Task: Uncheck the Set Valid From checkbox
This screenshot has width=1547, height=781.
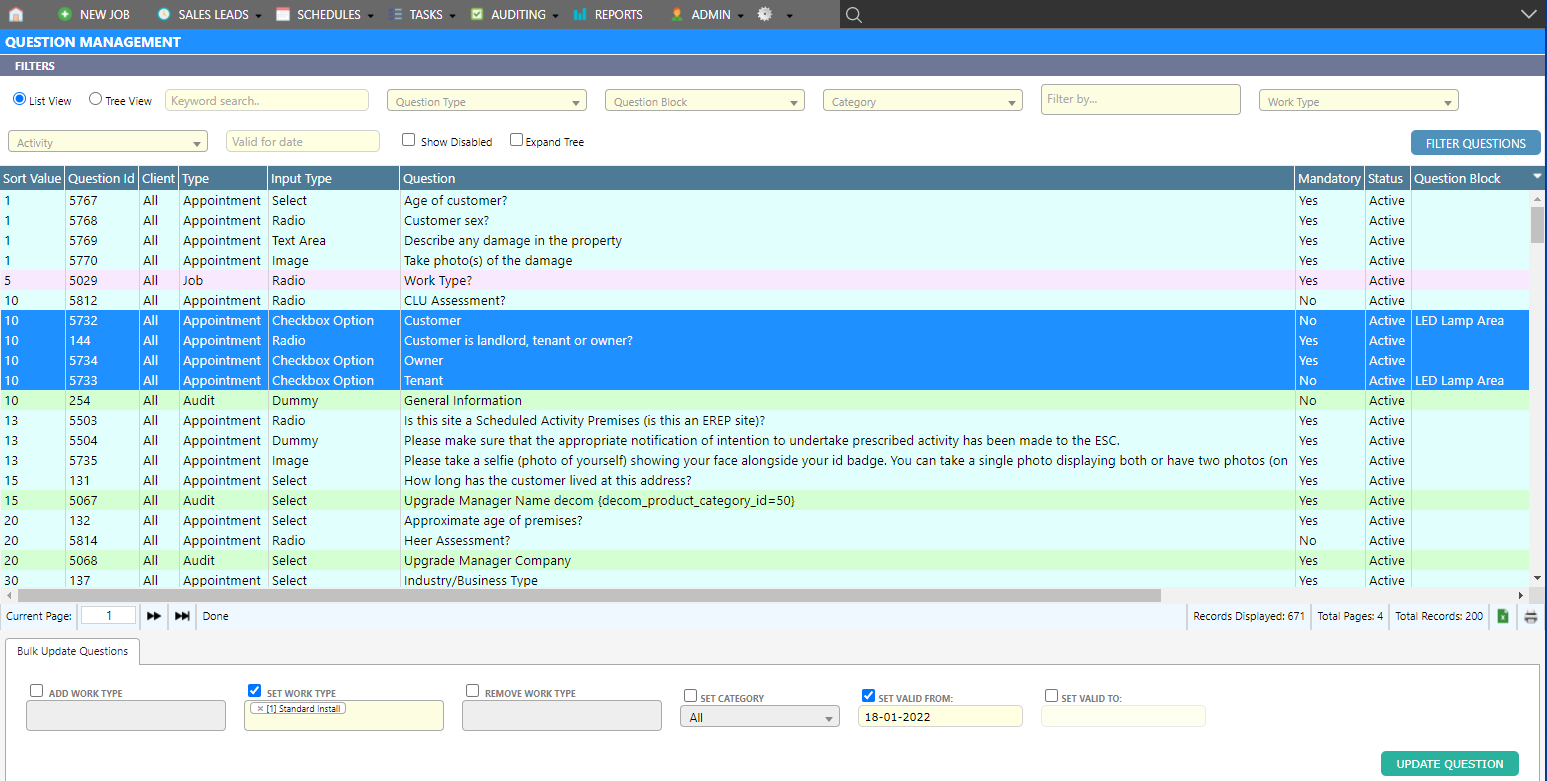Action: point(868,696)
